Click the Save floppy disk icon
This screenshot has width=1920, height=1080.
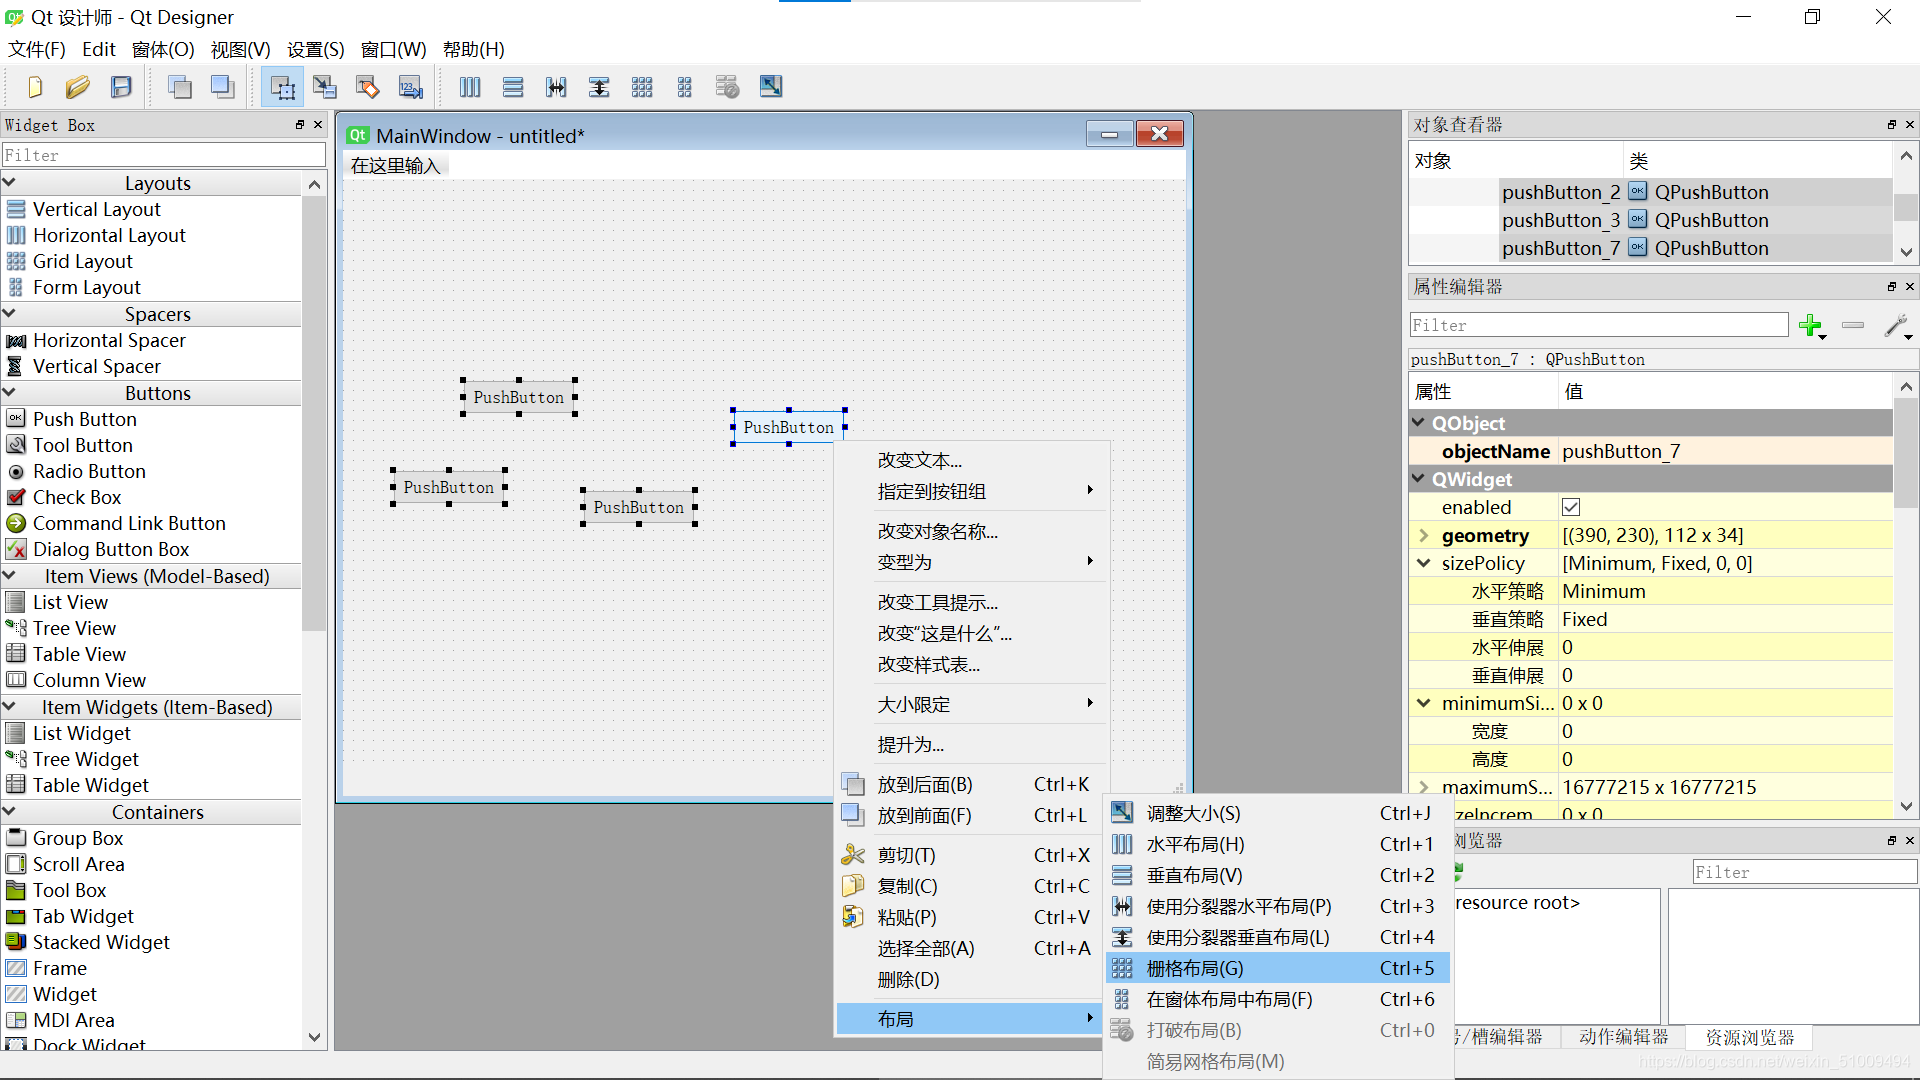[121, 87]
